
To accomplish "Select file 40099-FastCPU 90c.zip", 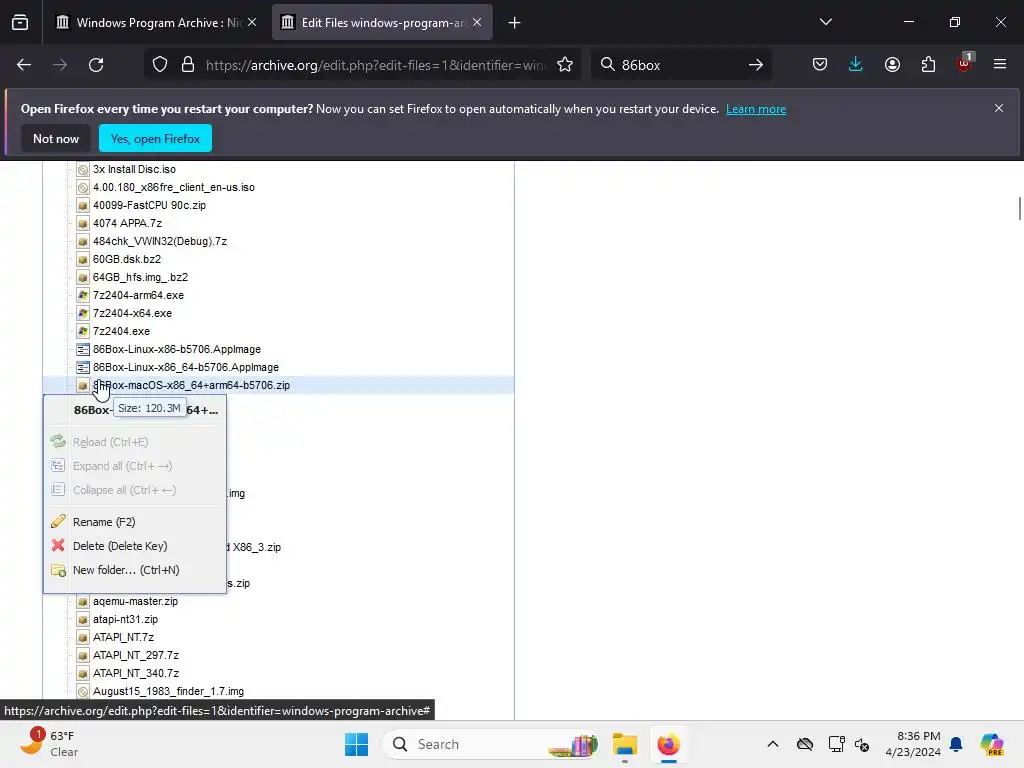I will (149, 205).
